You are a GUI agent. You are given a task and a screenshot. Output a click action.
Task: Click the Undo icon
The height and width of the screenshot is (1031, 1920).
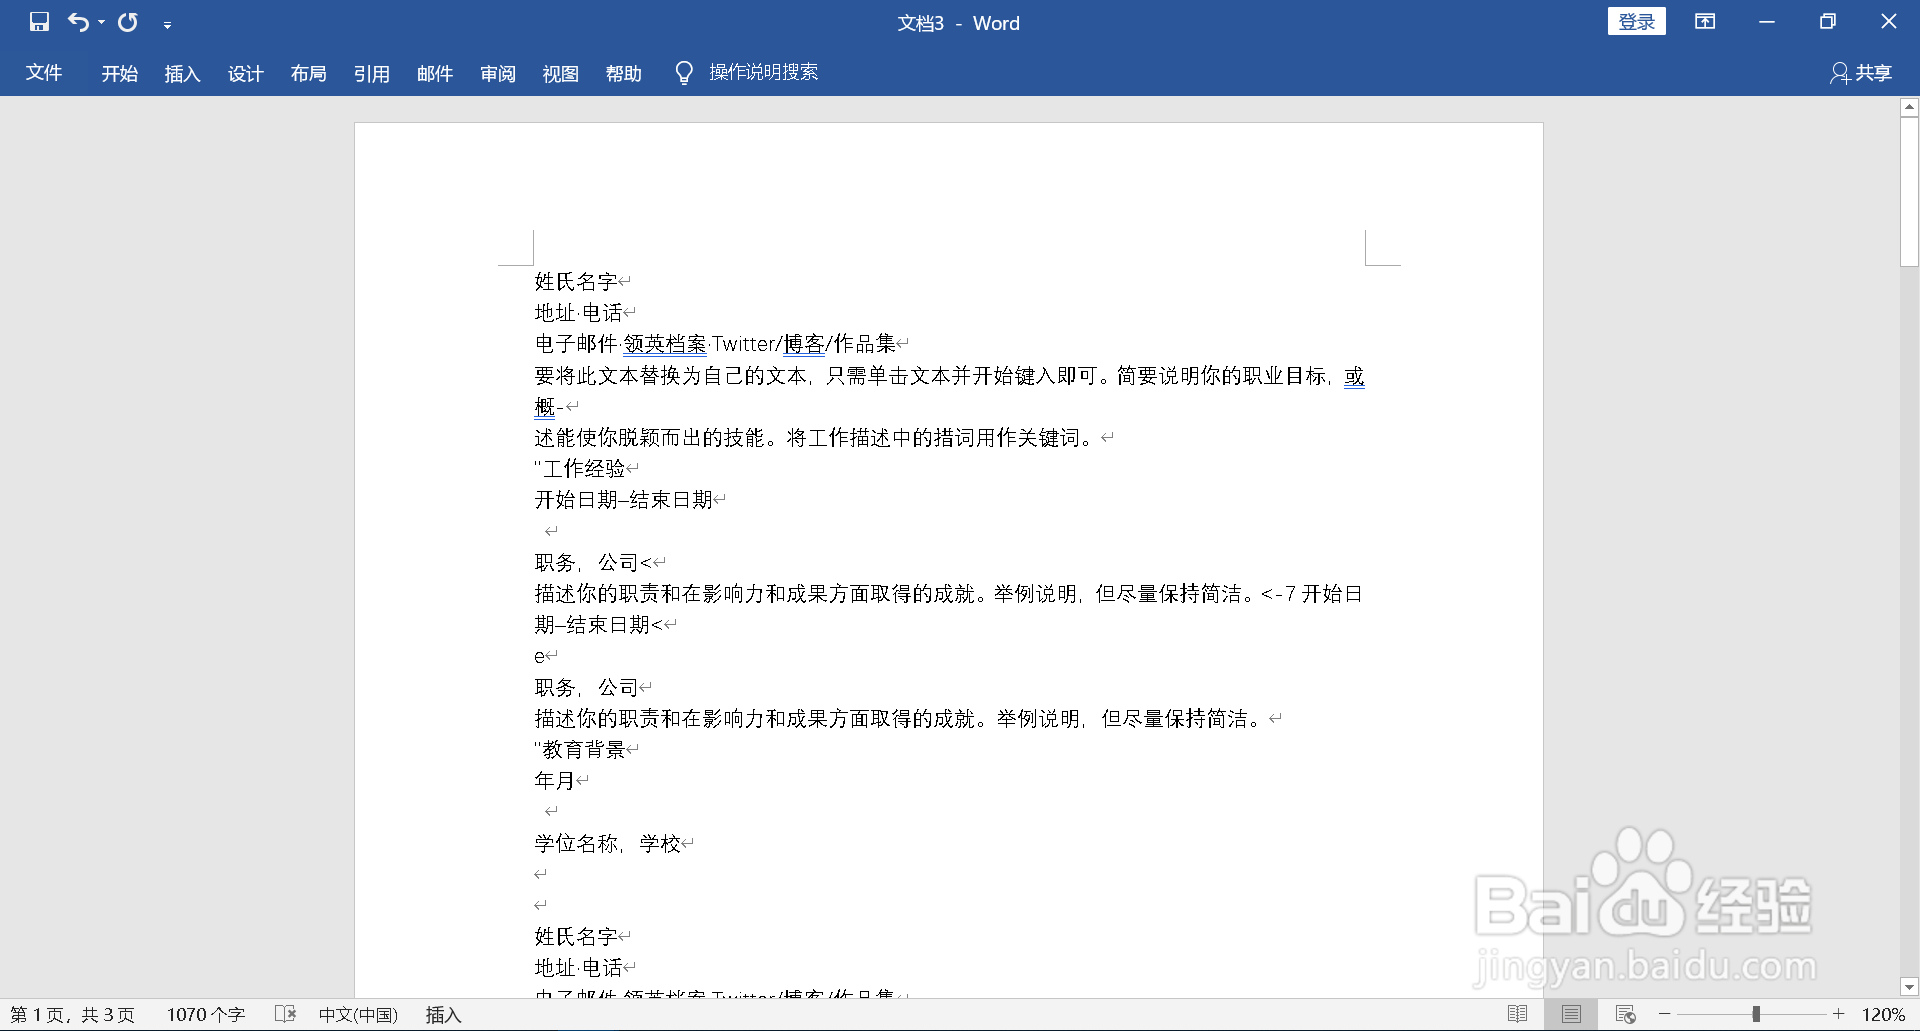pos(78,22)
